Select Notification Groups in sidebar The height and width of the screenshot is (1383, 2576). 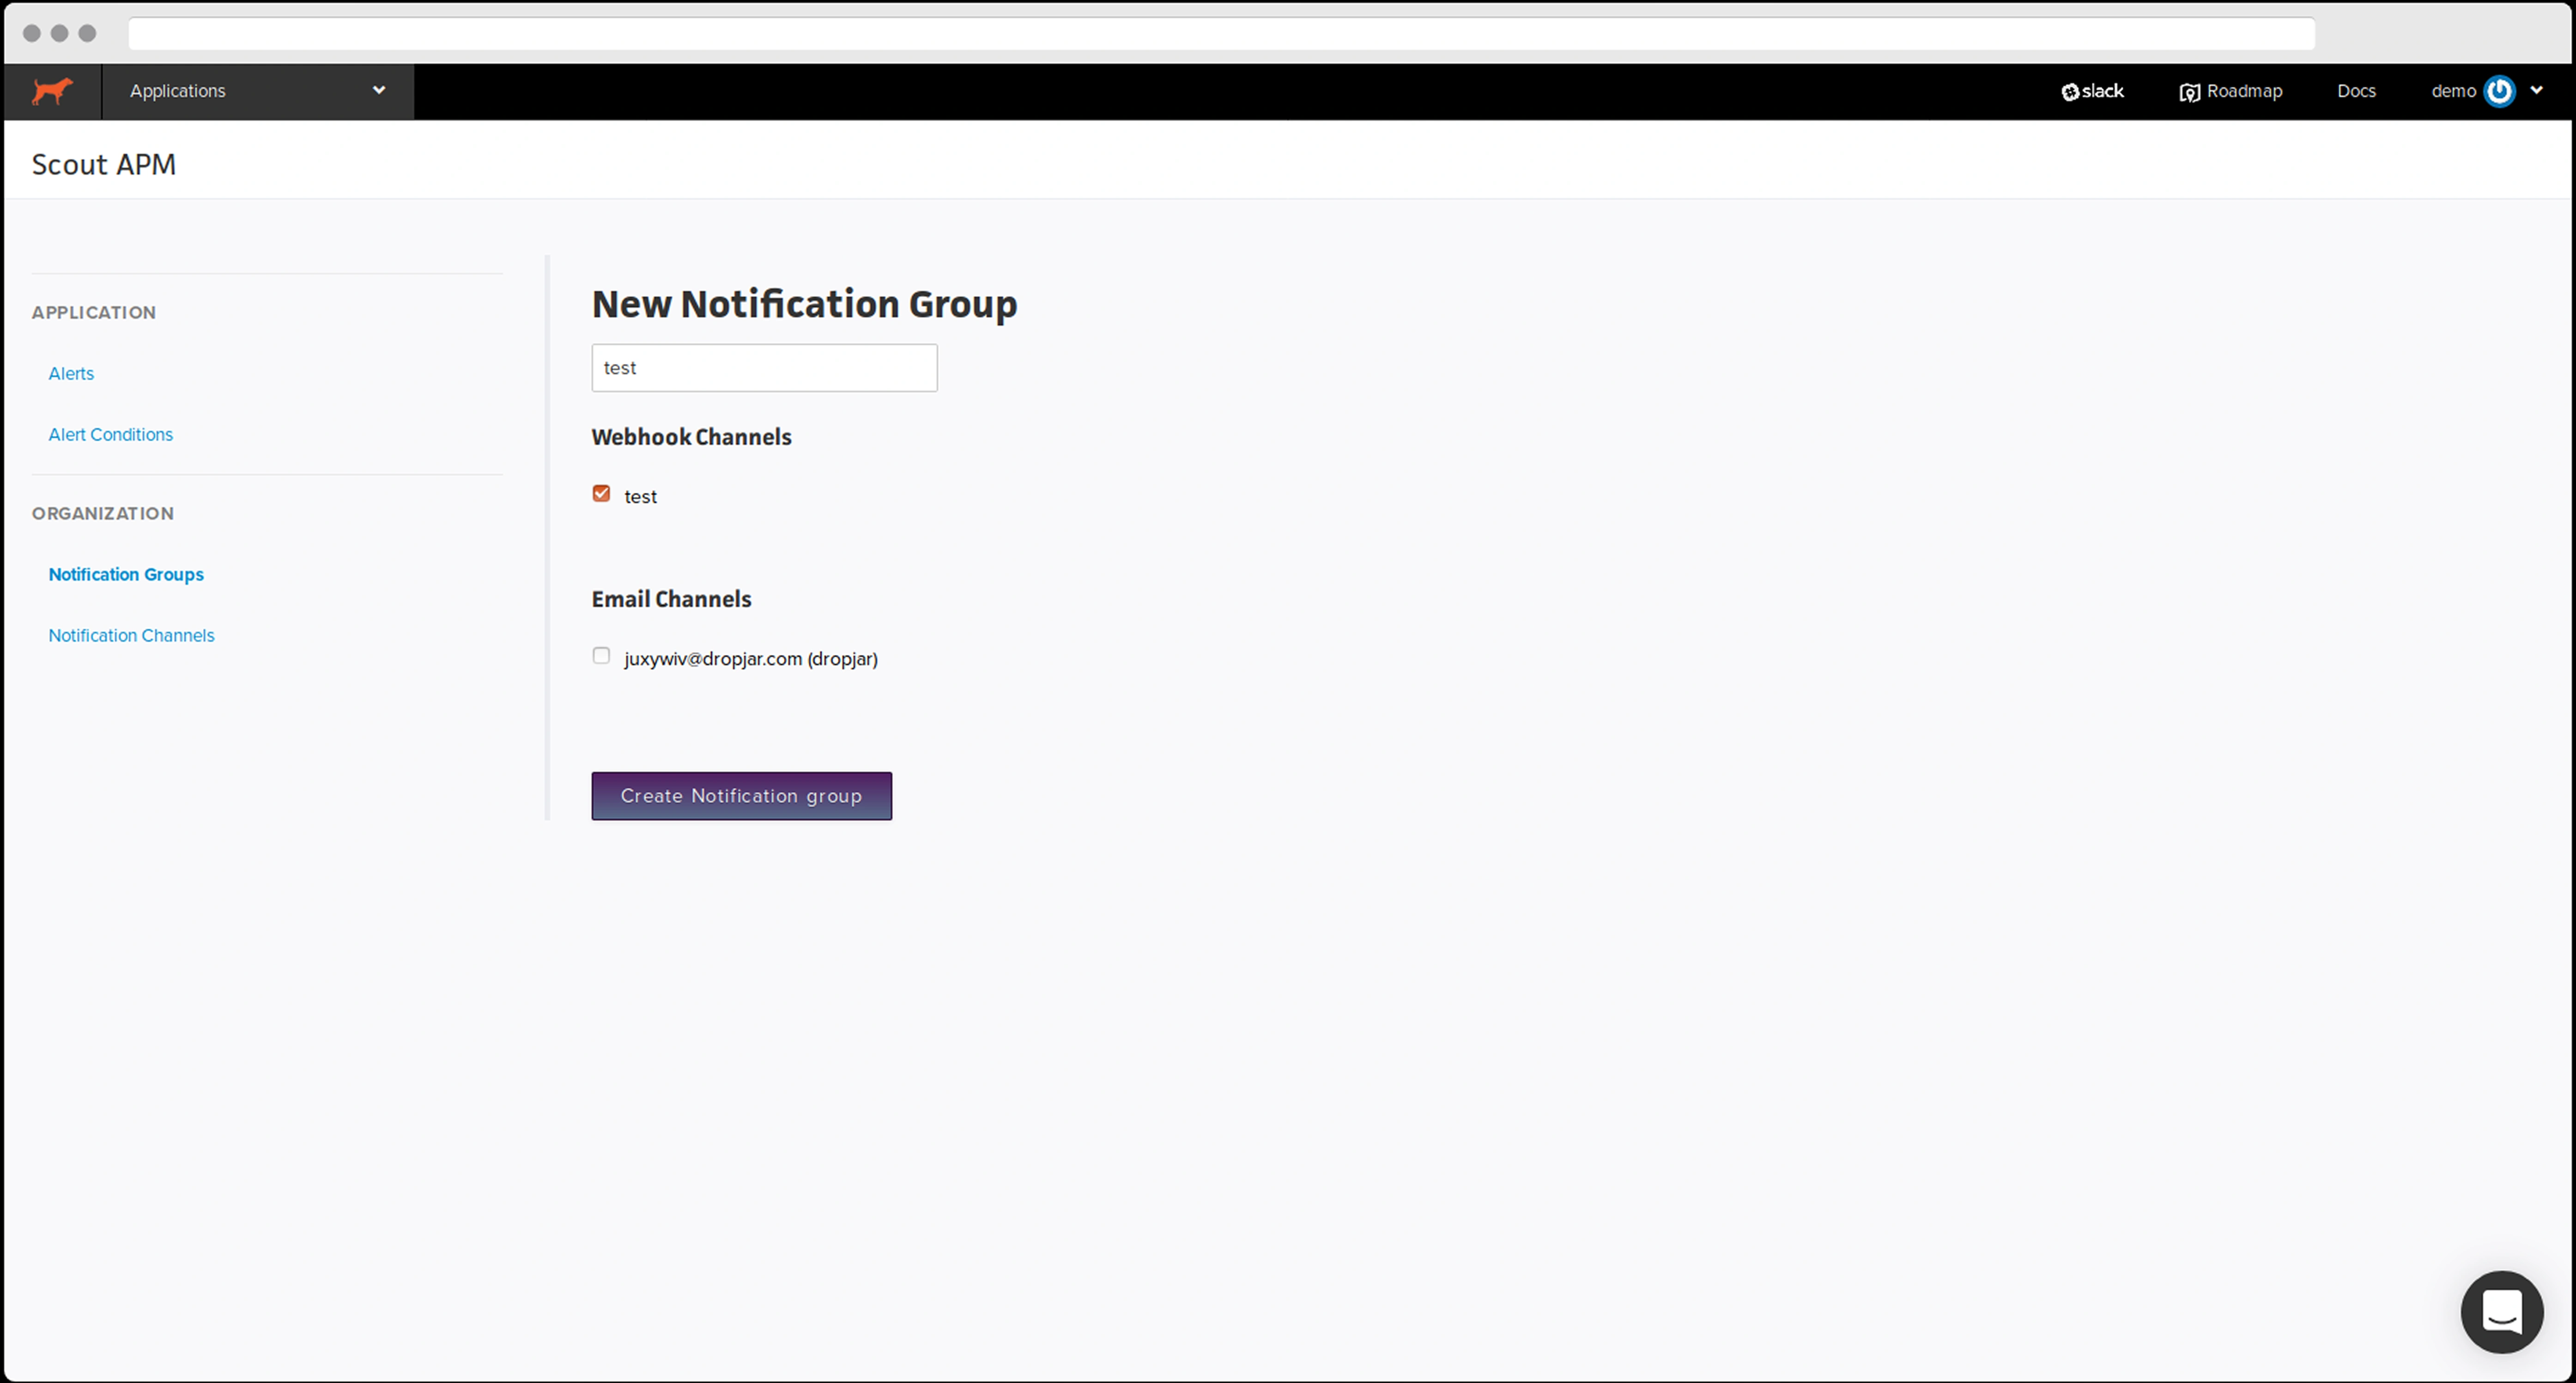coord(126,575)
